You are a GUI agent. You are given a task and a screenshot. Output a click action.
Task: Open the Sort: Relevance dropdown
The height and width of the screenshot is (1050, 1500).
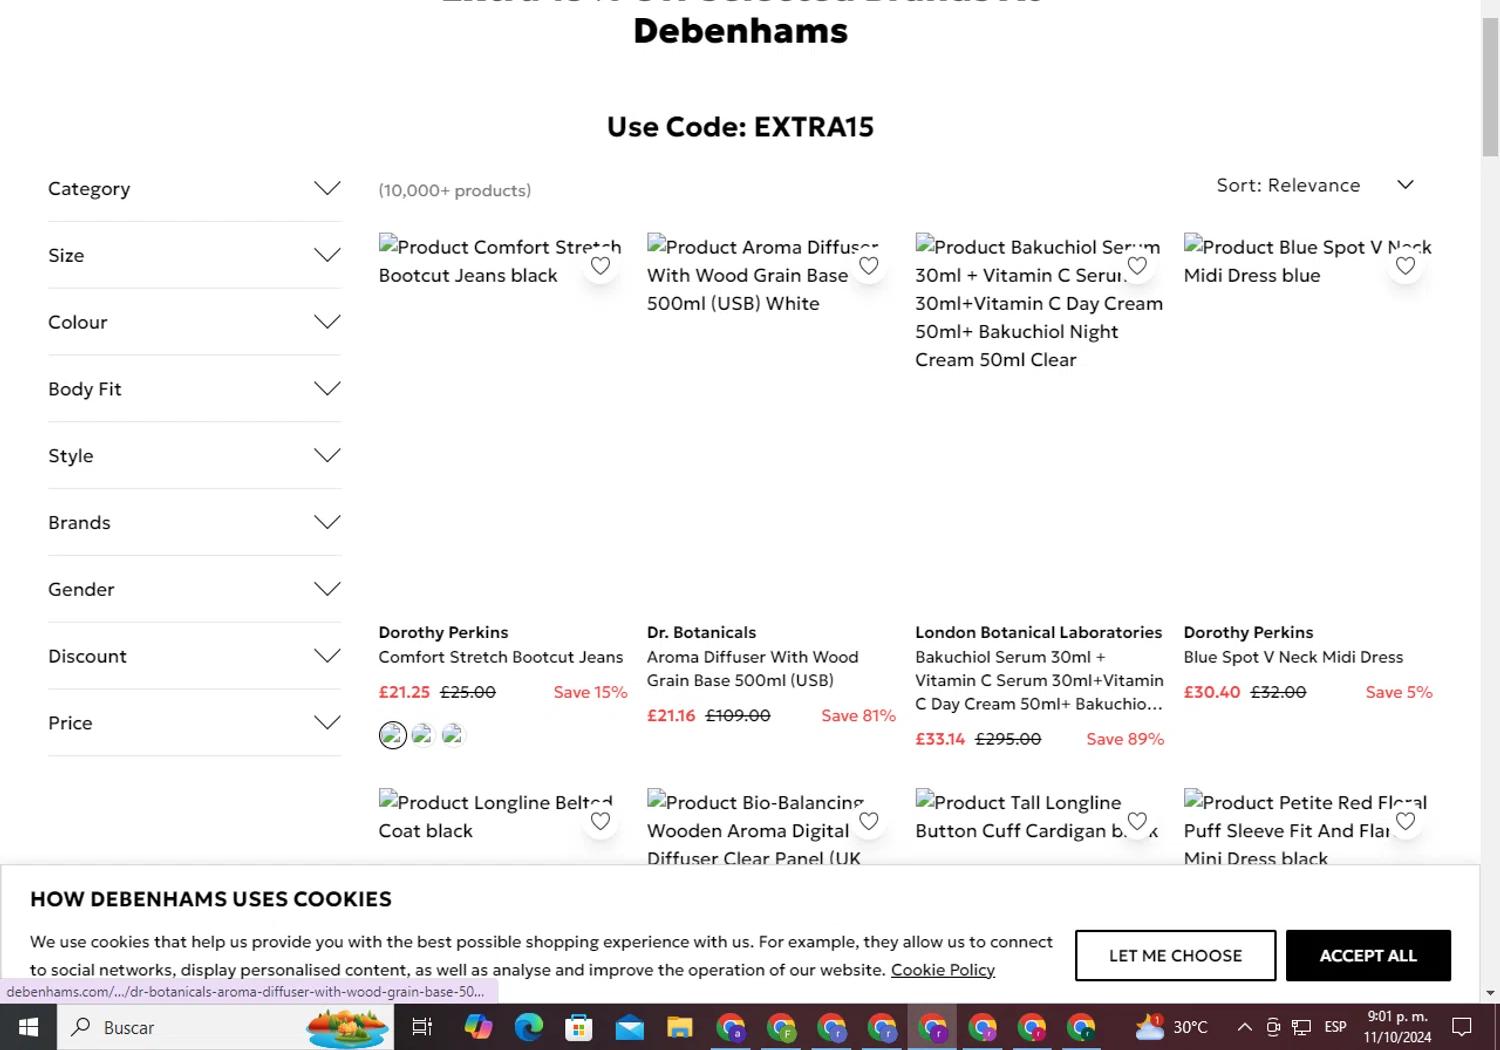click(x=1315, y=185)
